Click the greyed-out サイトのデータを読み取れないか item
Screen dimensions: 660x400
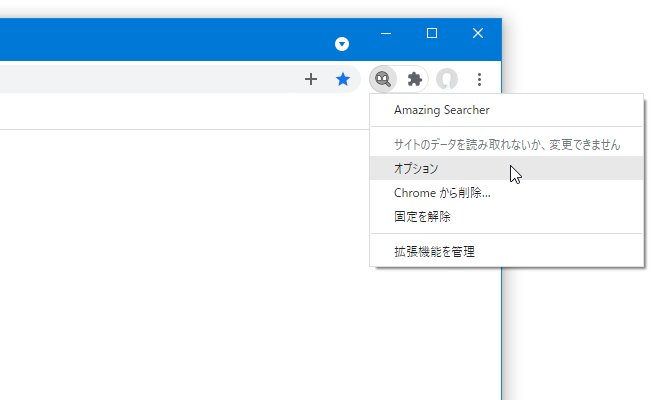(506, 145)
